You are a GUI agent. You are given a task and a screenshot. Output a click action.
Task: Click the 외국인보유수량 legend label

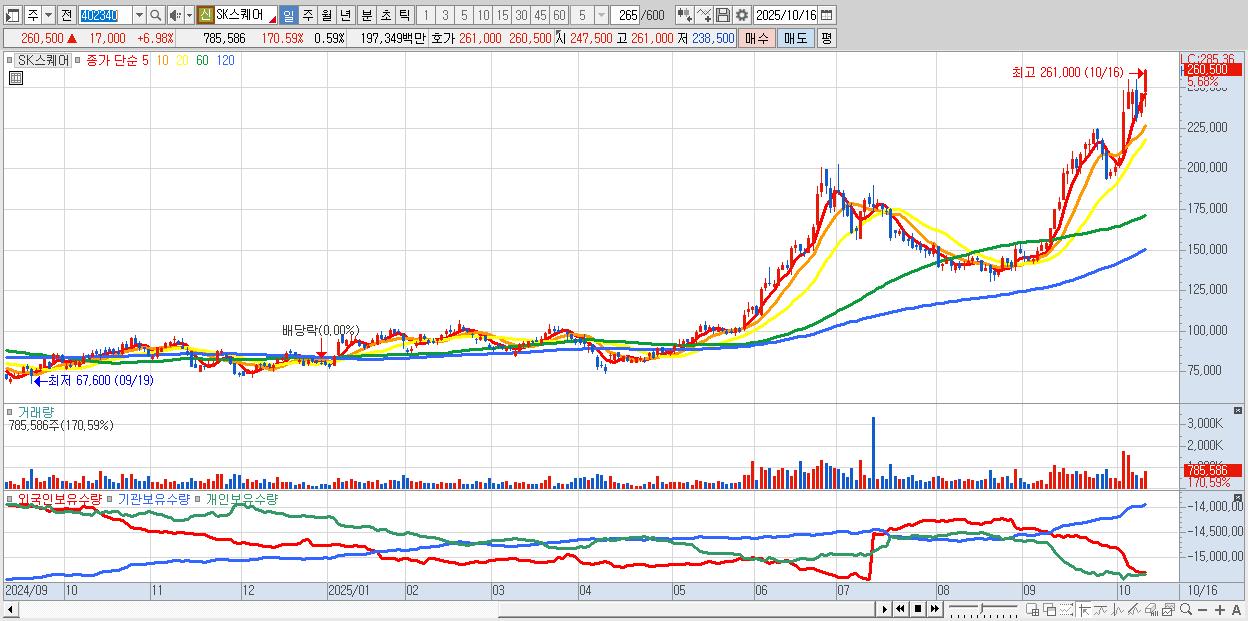coord(59,498)
